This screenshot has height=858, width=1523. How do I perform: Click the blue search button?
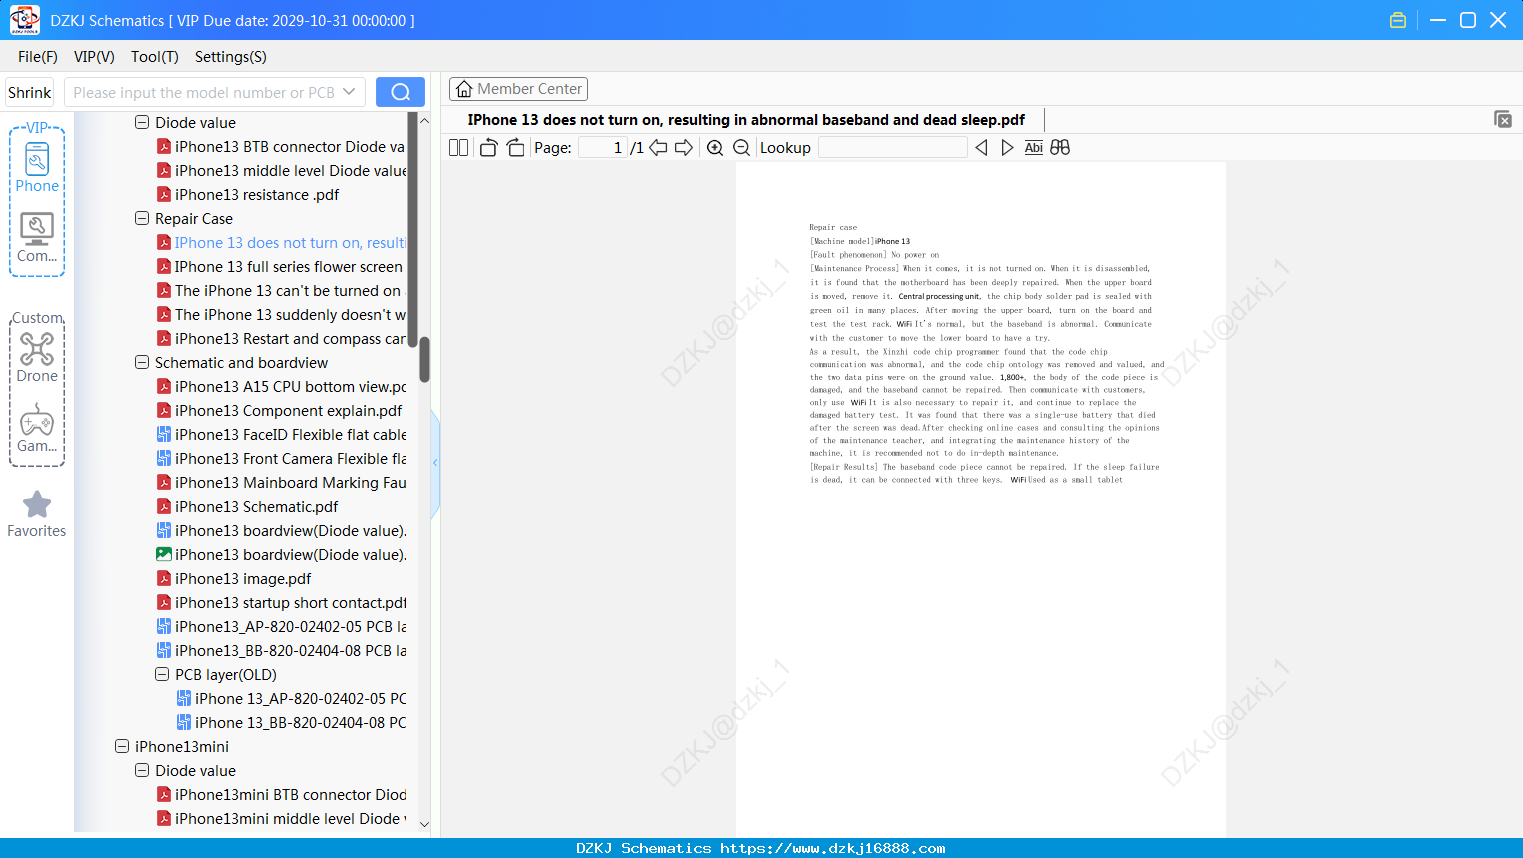(400, 92)
